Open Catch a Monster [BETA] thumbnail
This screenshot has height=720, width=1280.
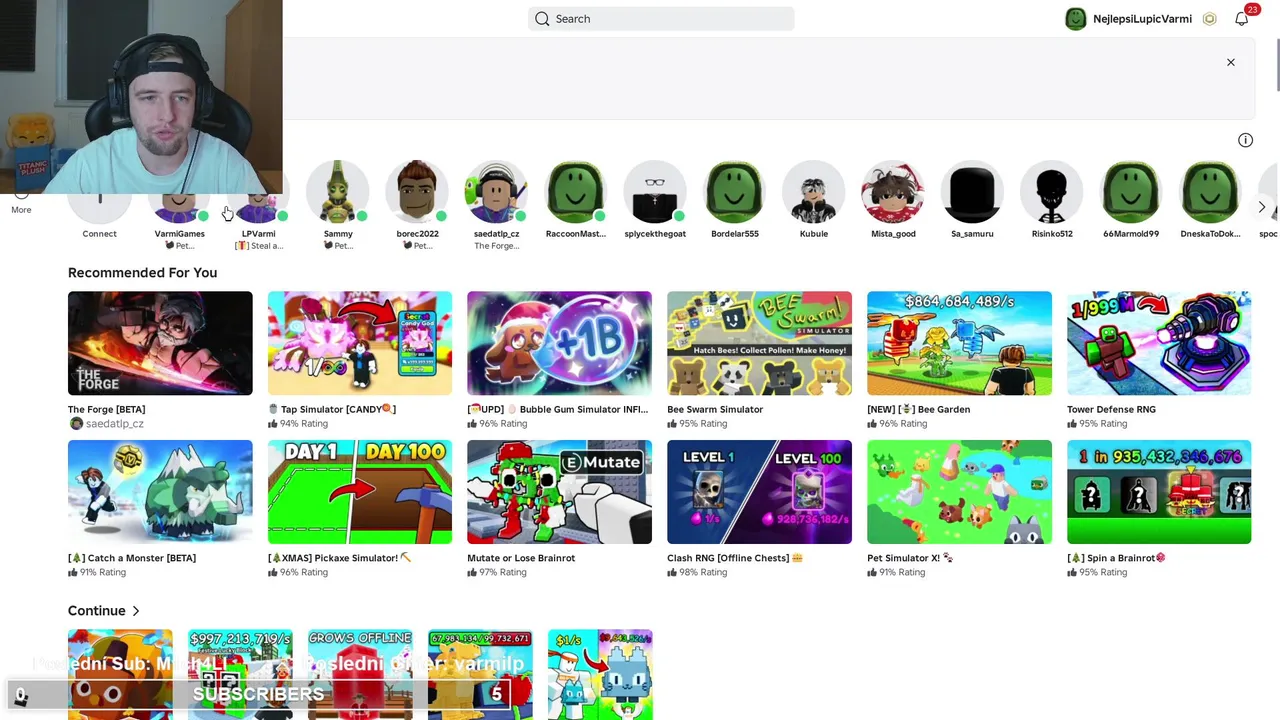[160, 492]
